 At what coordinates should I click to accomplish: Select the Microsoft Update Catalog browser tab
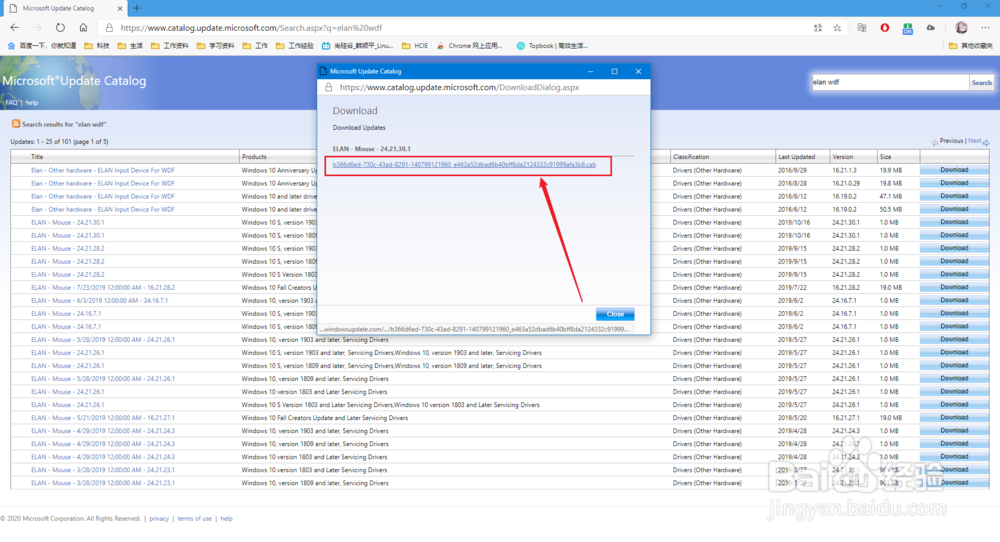tap(64, 8)
